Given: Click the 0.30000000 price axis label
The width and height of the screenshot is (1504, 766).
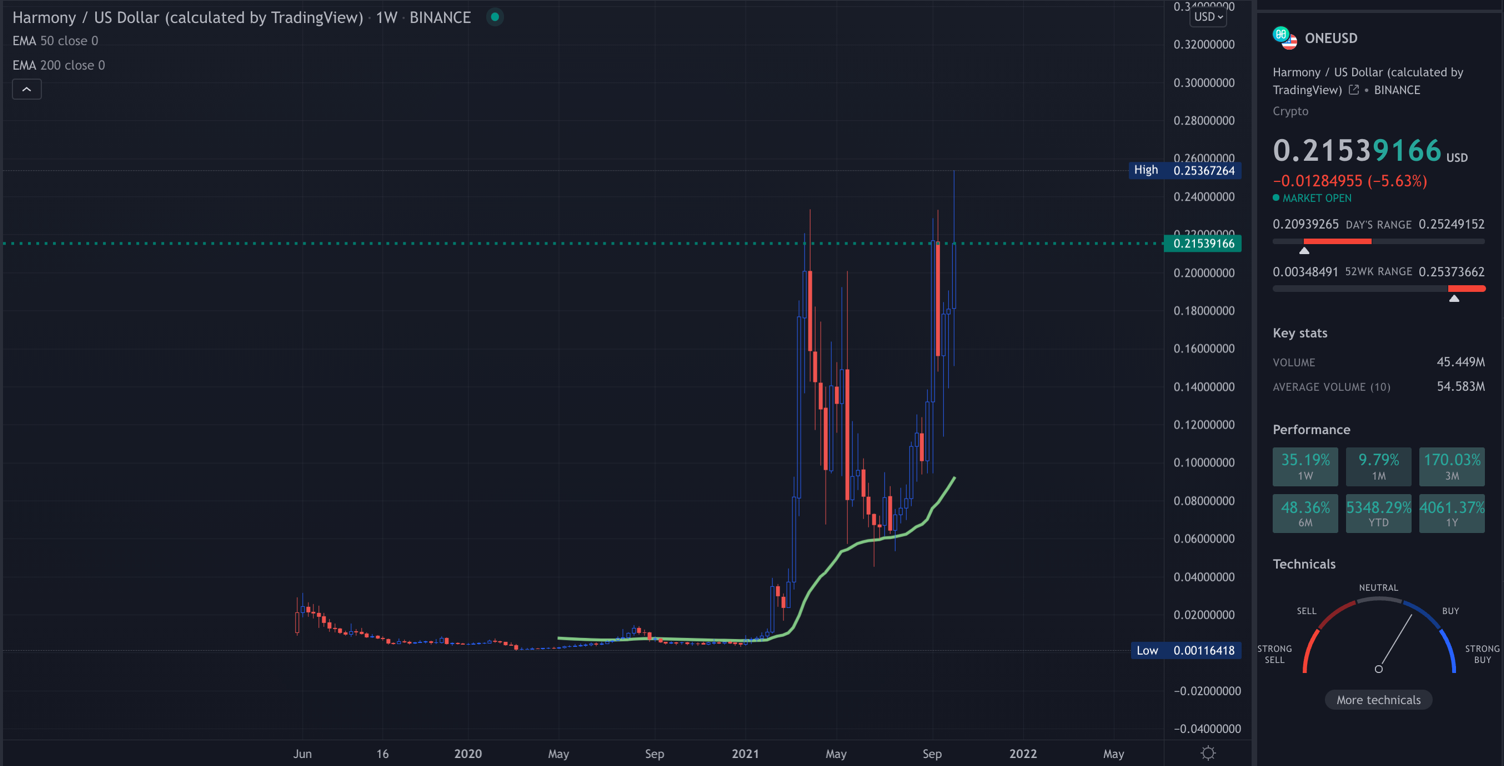Looking at the screenshot, I should pyautogui.click(x=1204, y=83).
